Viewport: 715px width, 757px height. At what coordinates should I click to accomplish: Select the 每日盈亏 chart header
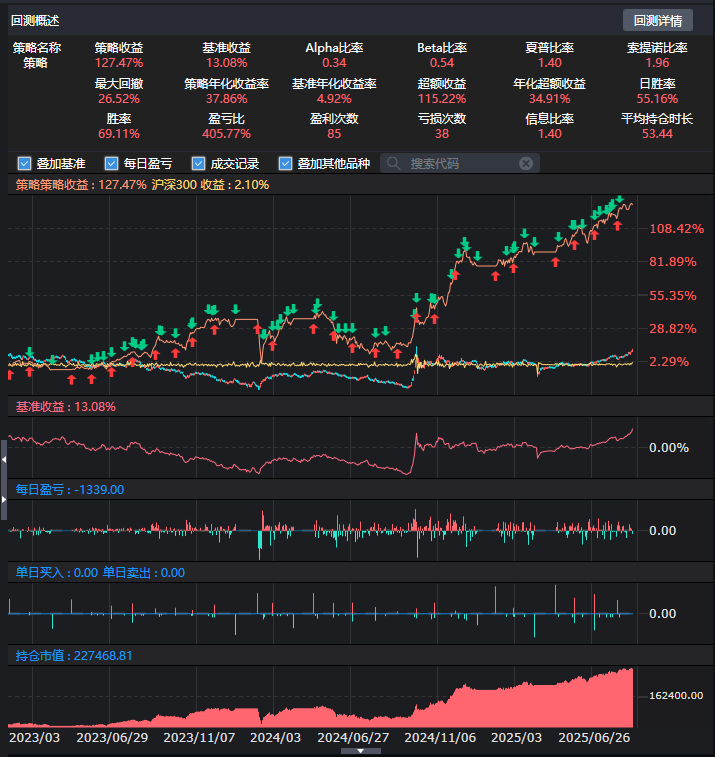pyautogui.click(x=70, y=490)
